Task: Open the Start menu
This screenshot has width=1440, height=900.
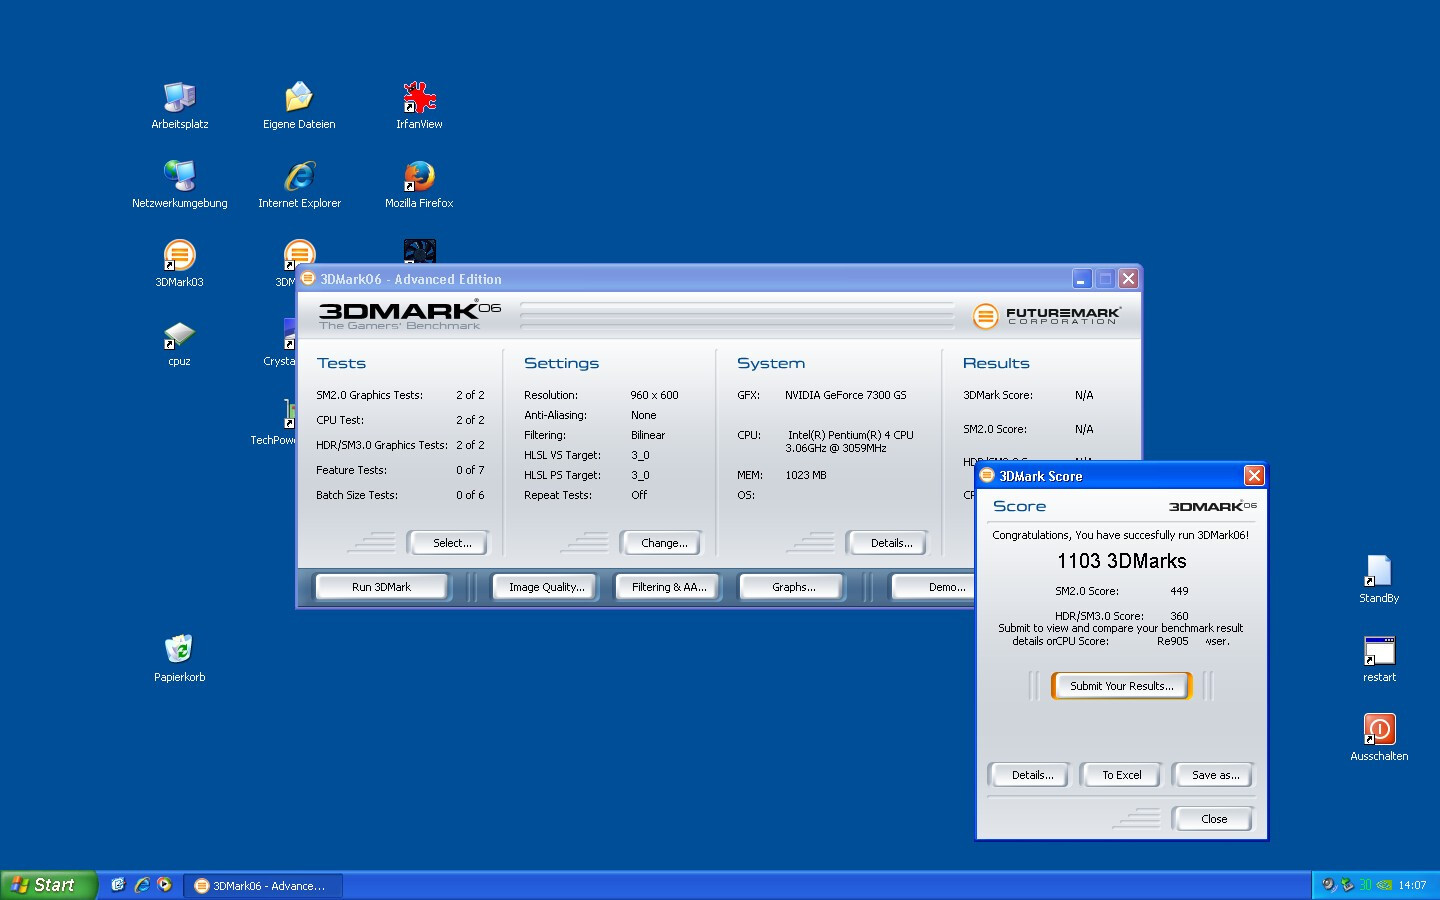Action: click(48, 885)
